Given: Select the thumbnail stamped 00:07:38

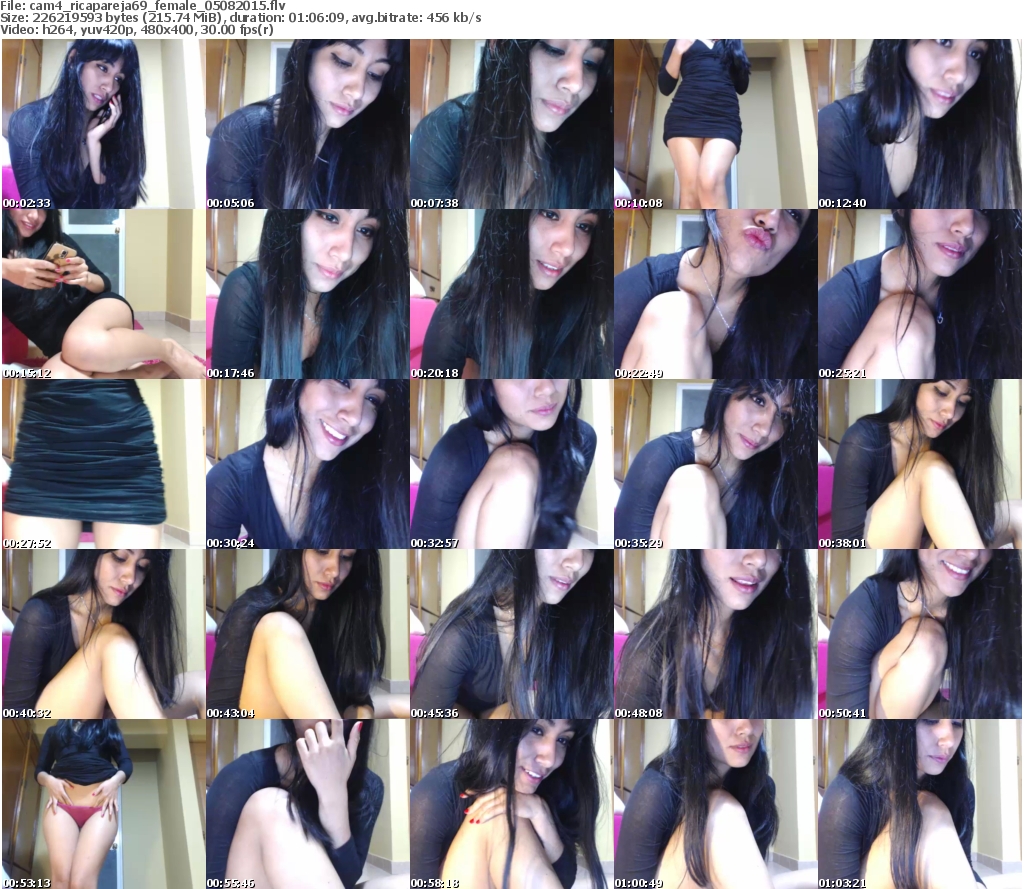Looking at the screenshot, I should tap(511, 124).
